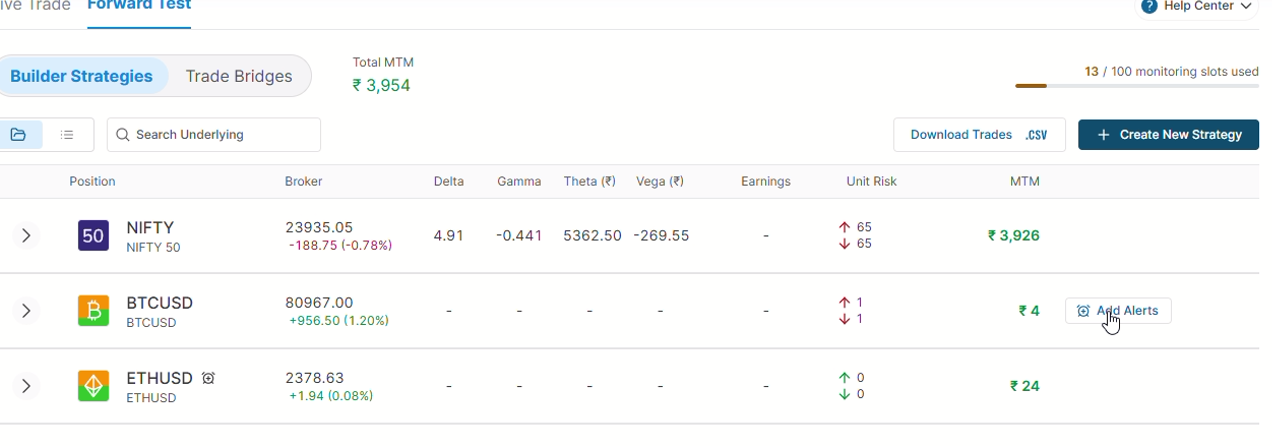Open the Forward Test tab
The image size is (1272, 446).
(x=139, y=6)
